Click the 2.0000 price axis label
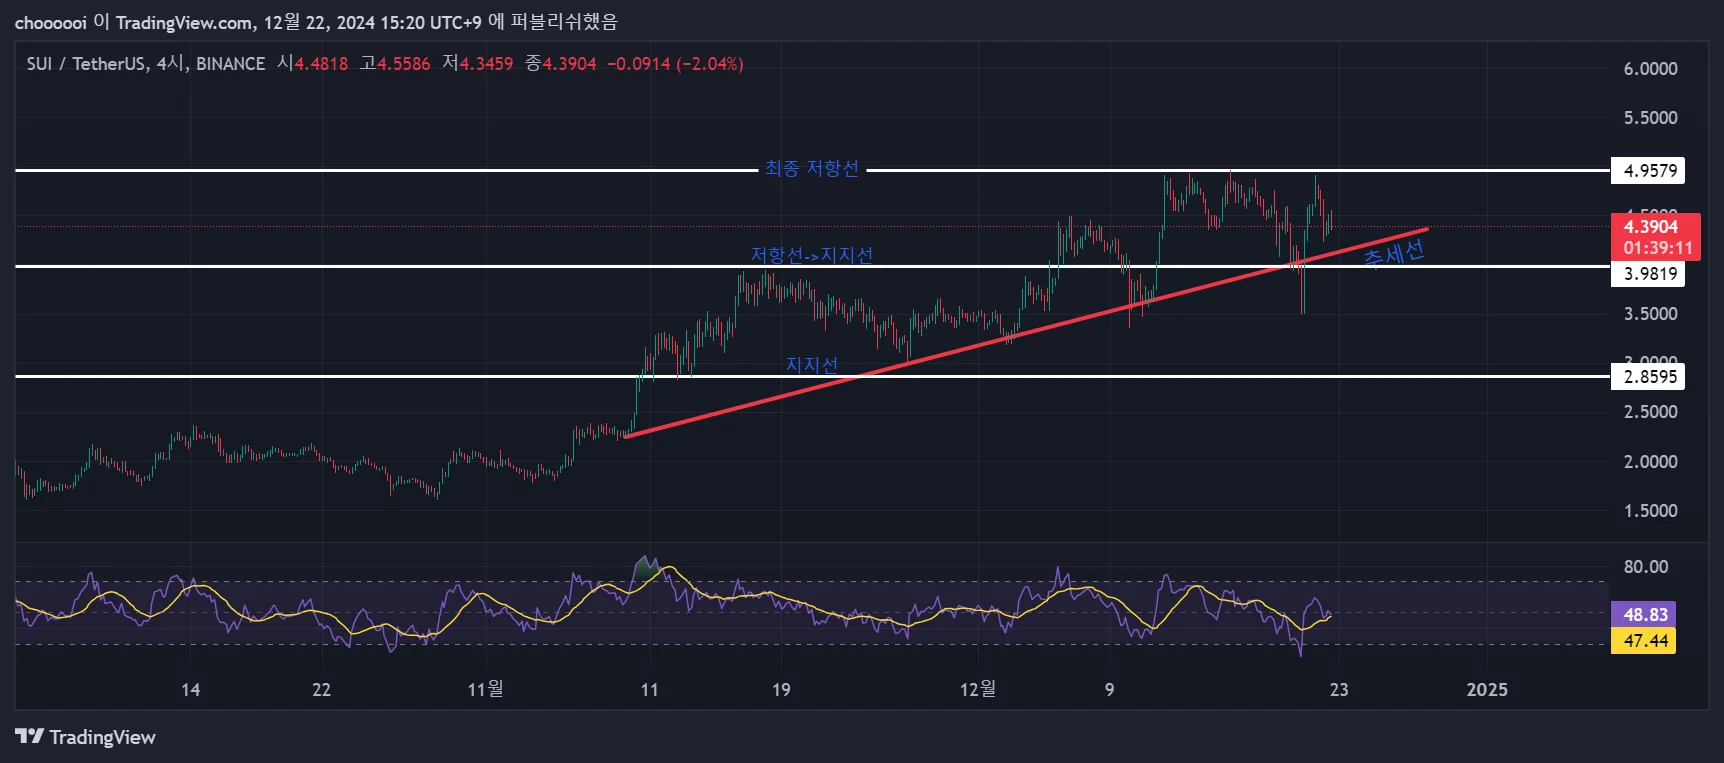 click(x=1650, y=462)
